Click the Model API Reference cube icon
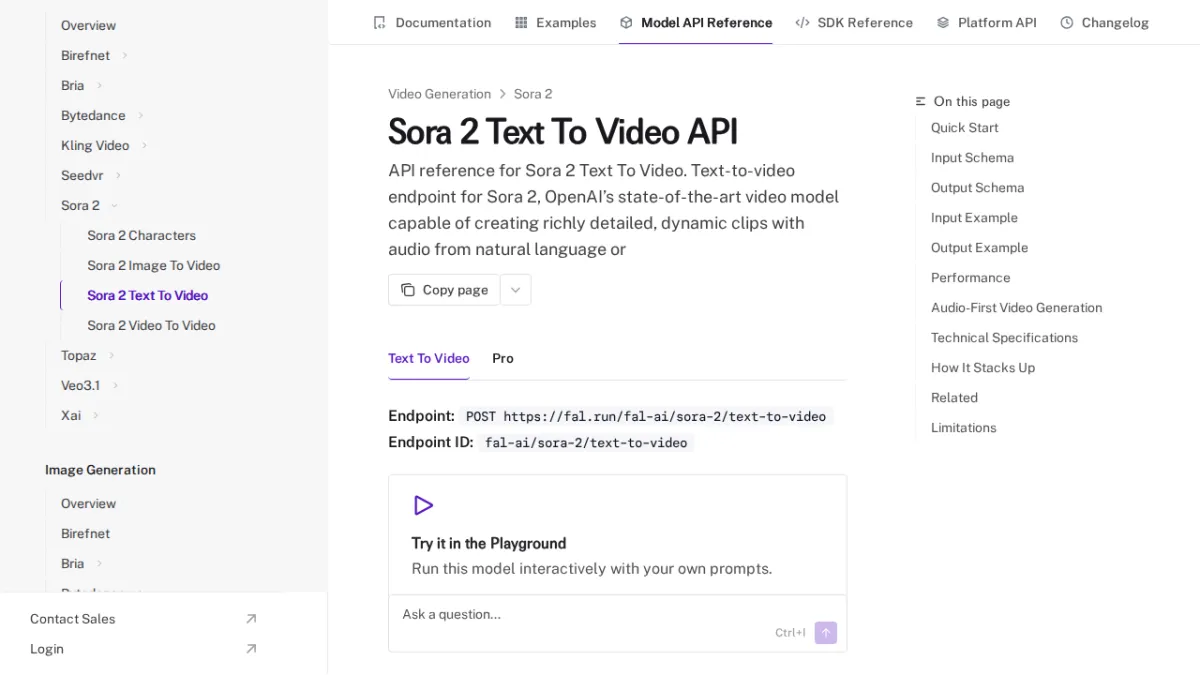Image resolution: width=1200 pixels, height=675 pixels. pos(626,22)
